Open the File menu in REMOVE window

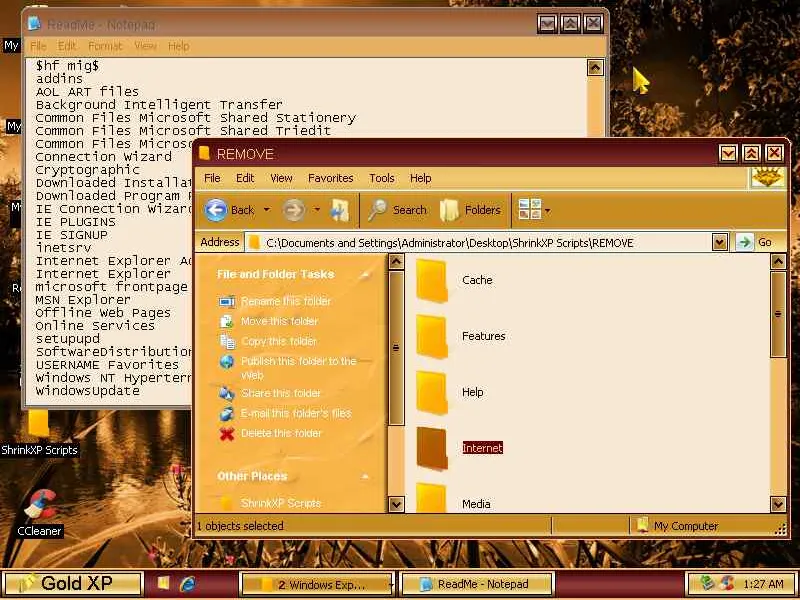[x=212, y=178]
